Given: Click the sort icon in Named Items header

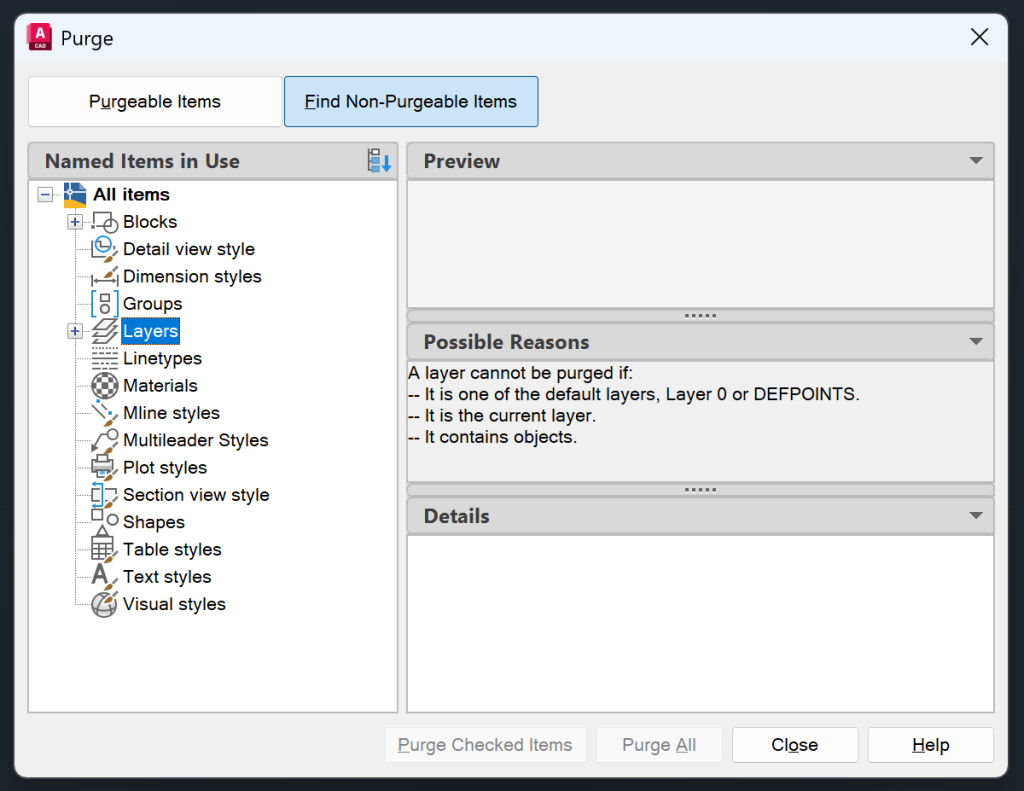Looking at the screenshot, I should (x=378, y=160).
